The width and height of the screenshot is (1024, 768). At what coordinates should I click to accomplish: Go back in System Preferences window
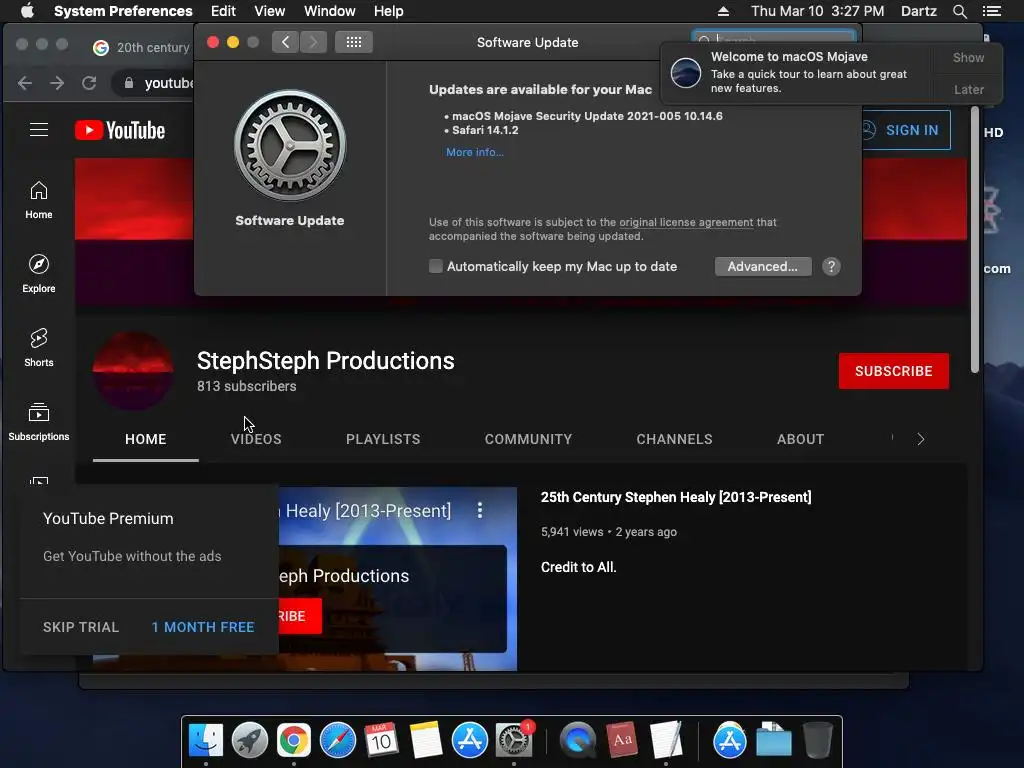click(x=285, y=42)
